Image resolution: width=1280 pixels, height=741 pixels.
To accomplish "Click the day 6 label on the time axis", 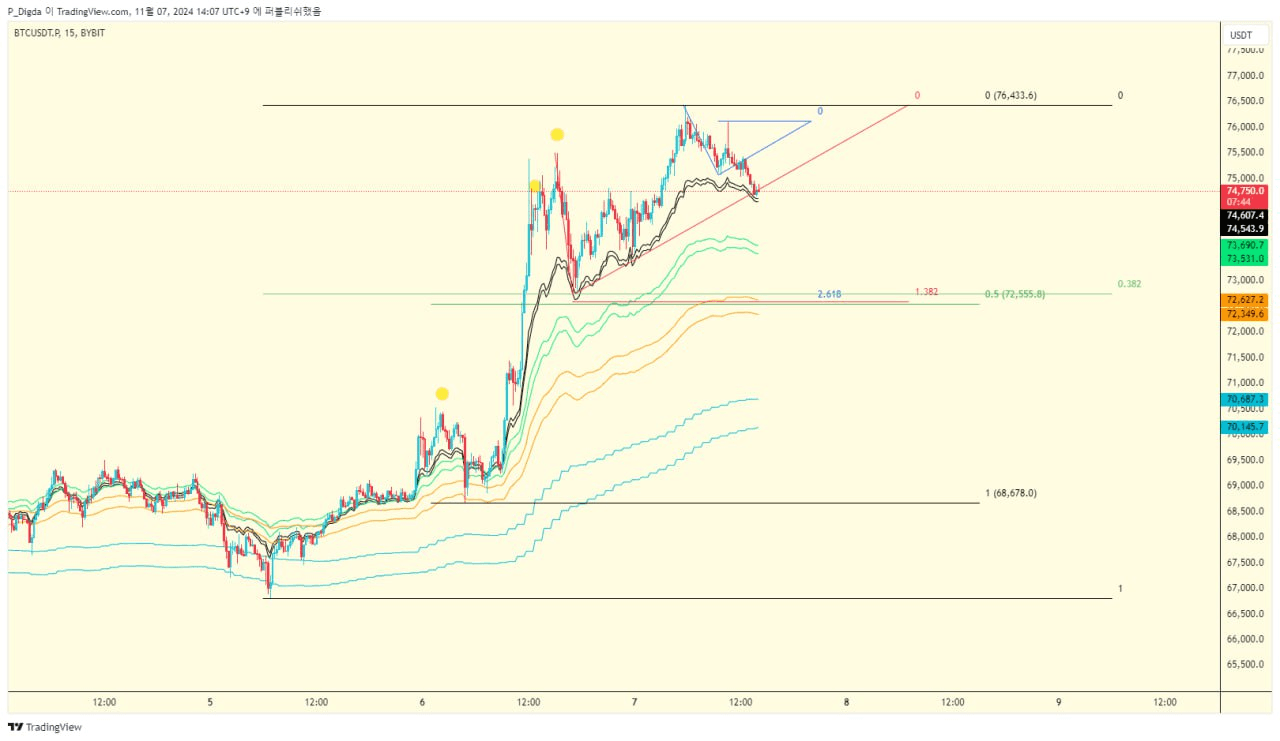I will point(422,702).
